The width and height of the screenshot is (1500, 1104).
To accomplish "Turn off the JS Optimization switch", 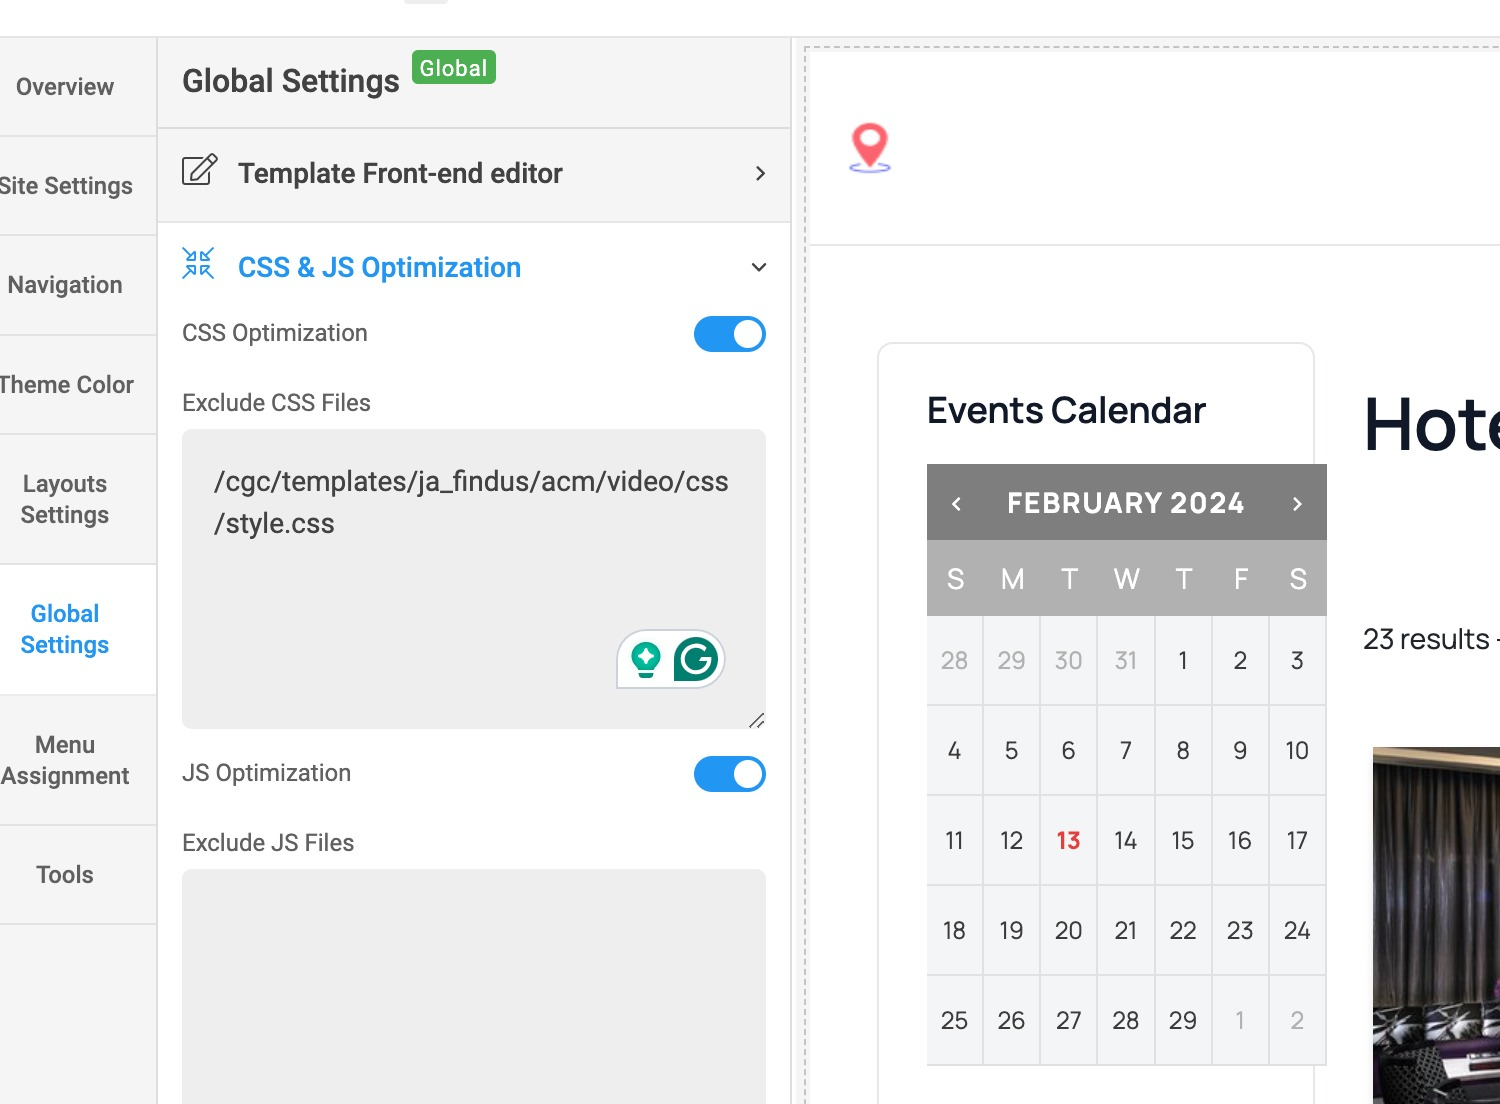I will pyautogui.click(x=730, y=774).
